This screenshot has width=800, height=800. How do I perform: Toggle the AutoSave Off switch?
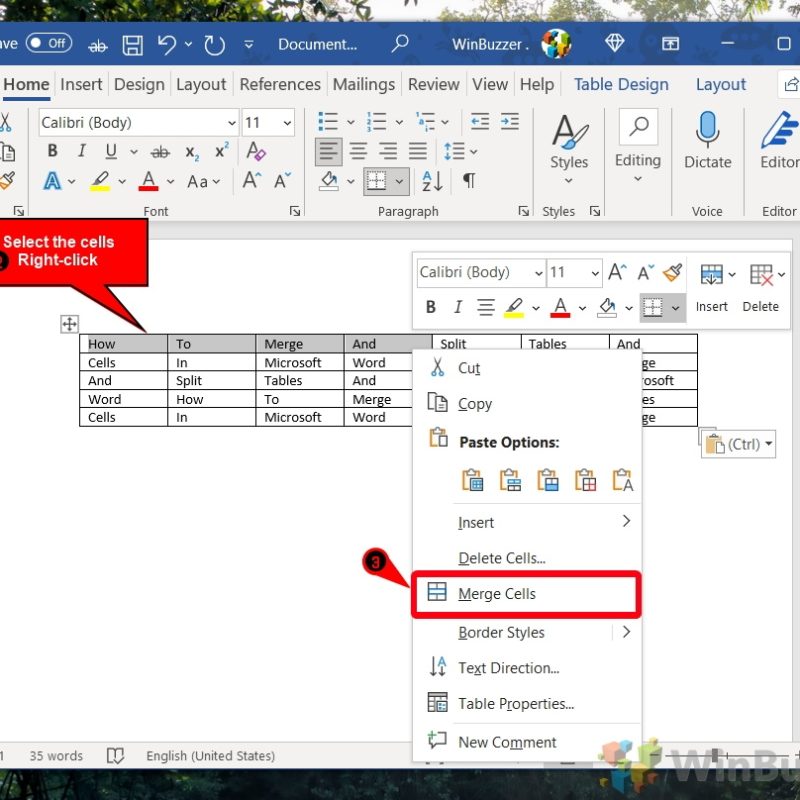(x=49, y=43)
